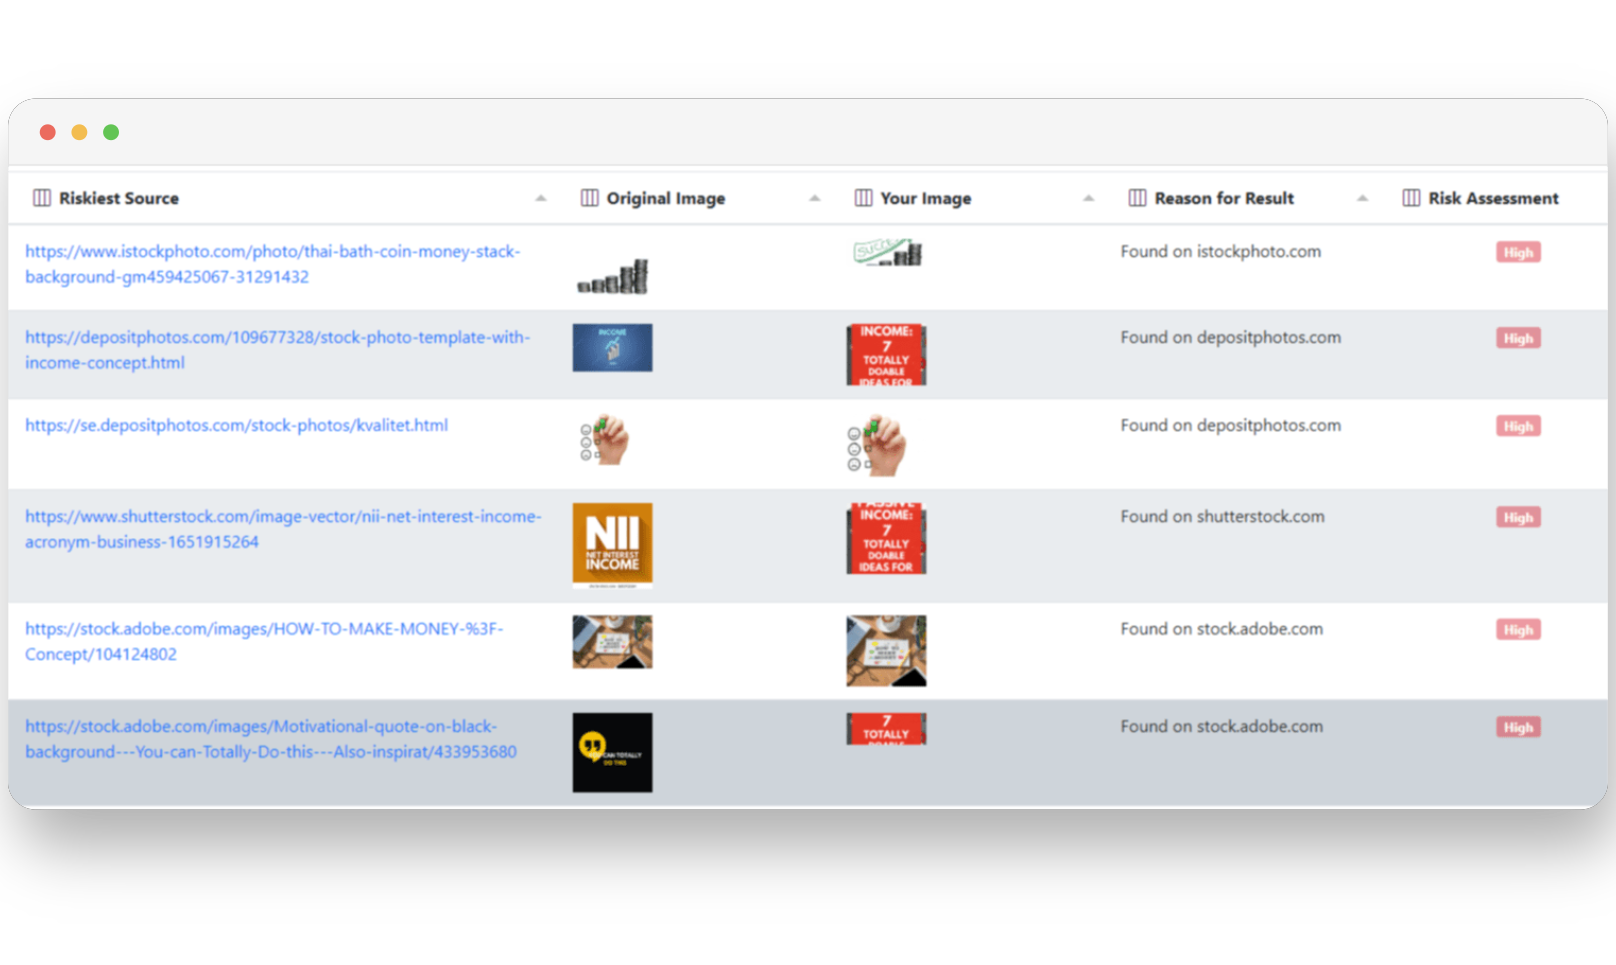Click the column icon beside Risk Assessment
This screenshot has width=1616, height=965.
pyautogui.click(x=1411, y=198)
